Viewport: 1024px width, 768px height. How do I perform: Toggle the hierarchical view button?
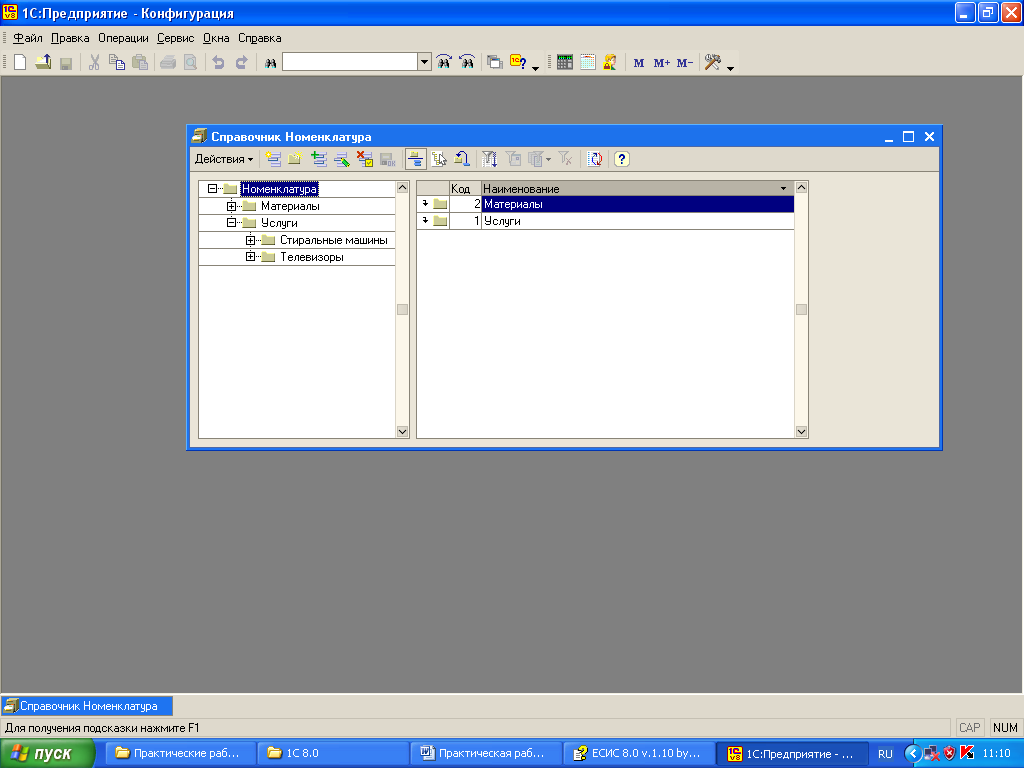(415, 159)
